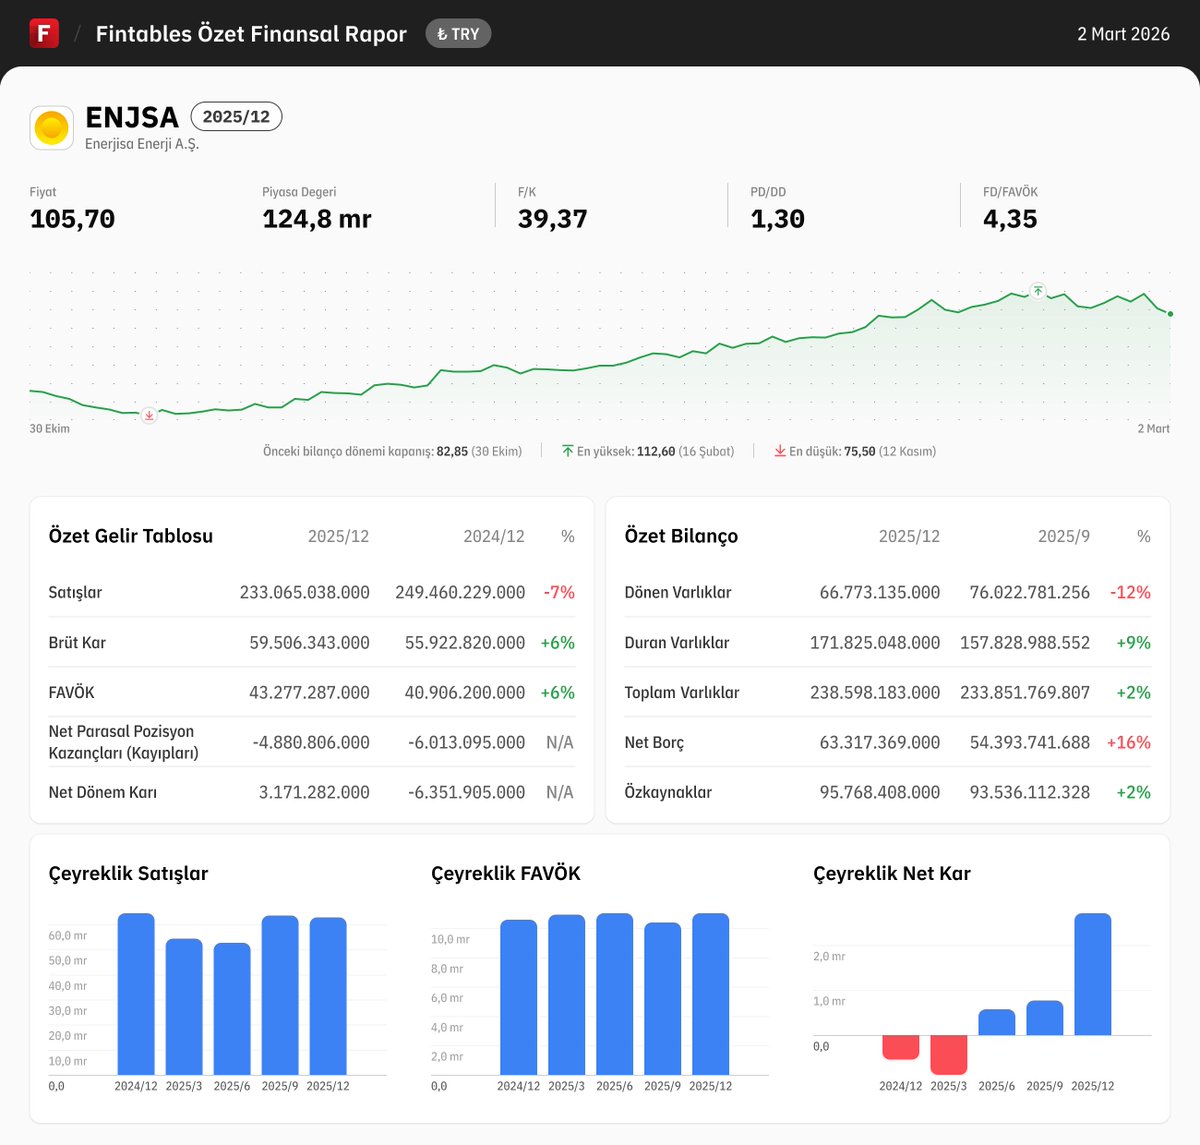The width and height of the screenshot is (1200, 1145).
Task: Open the TRY currency selector in the header
Action: tap(458, 33)
